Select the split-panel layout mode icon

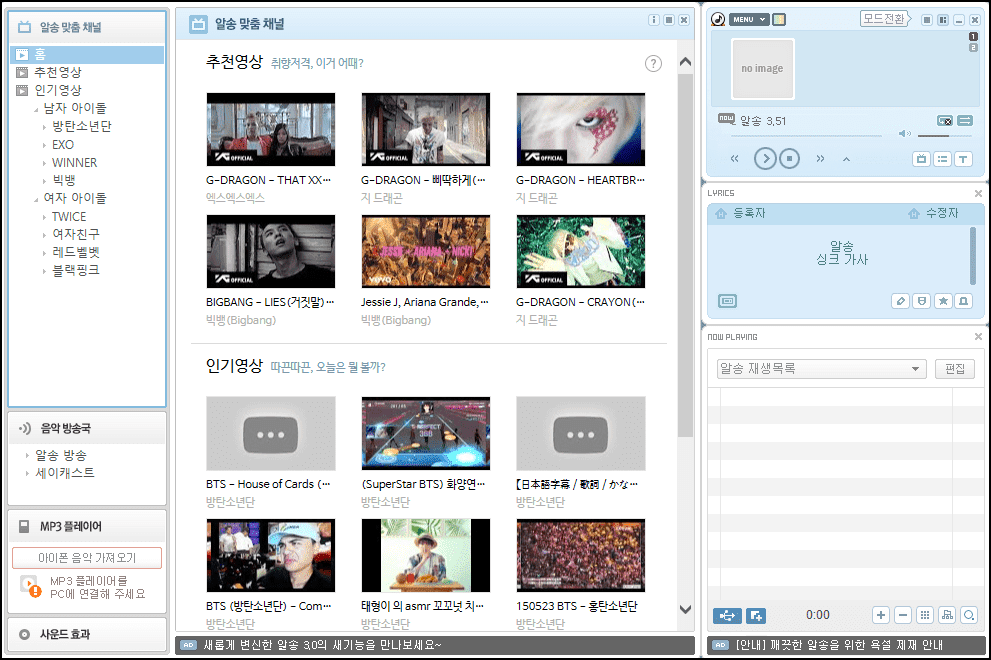[943, 20]
